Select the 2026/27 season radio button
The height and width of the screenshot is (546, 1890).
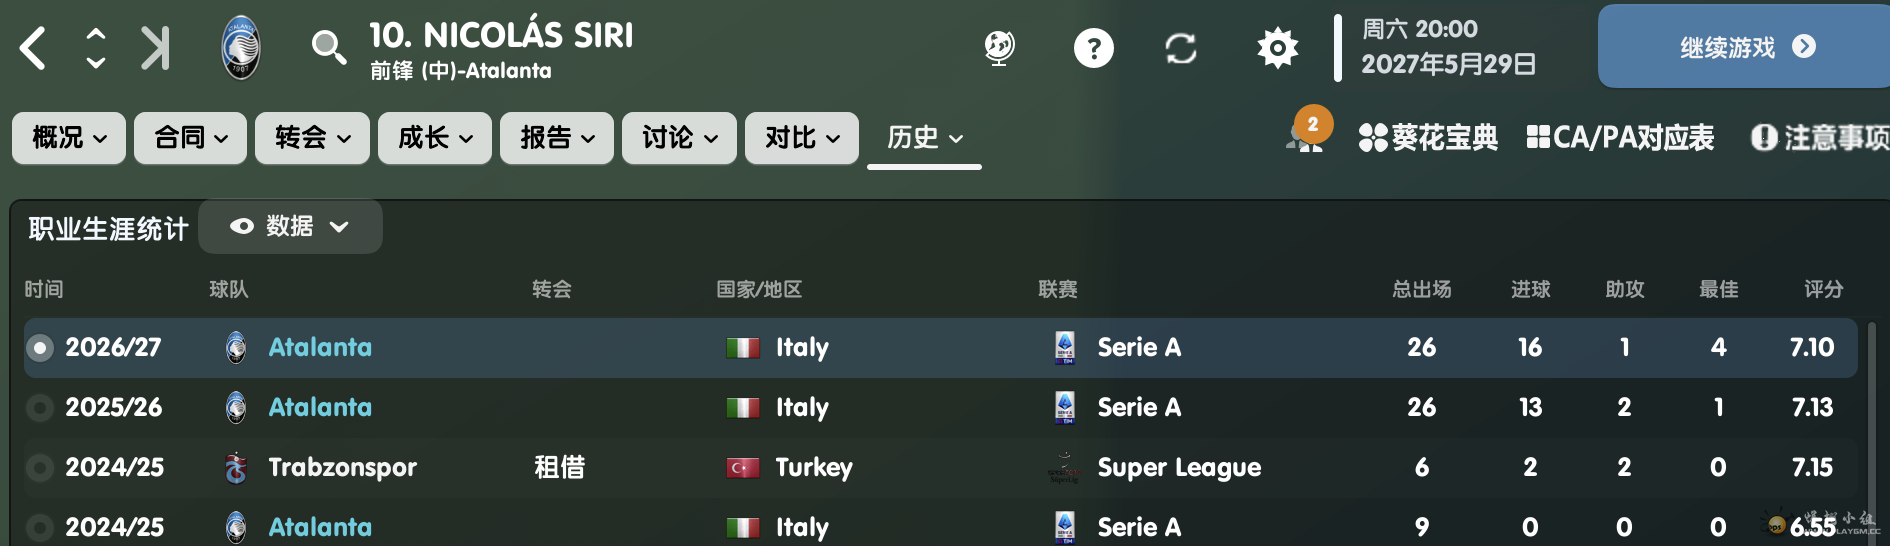point(40,348)
